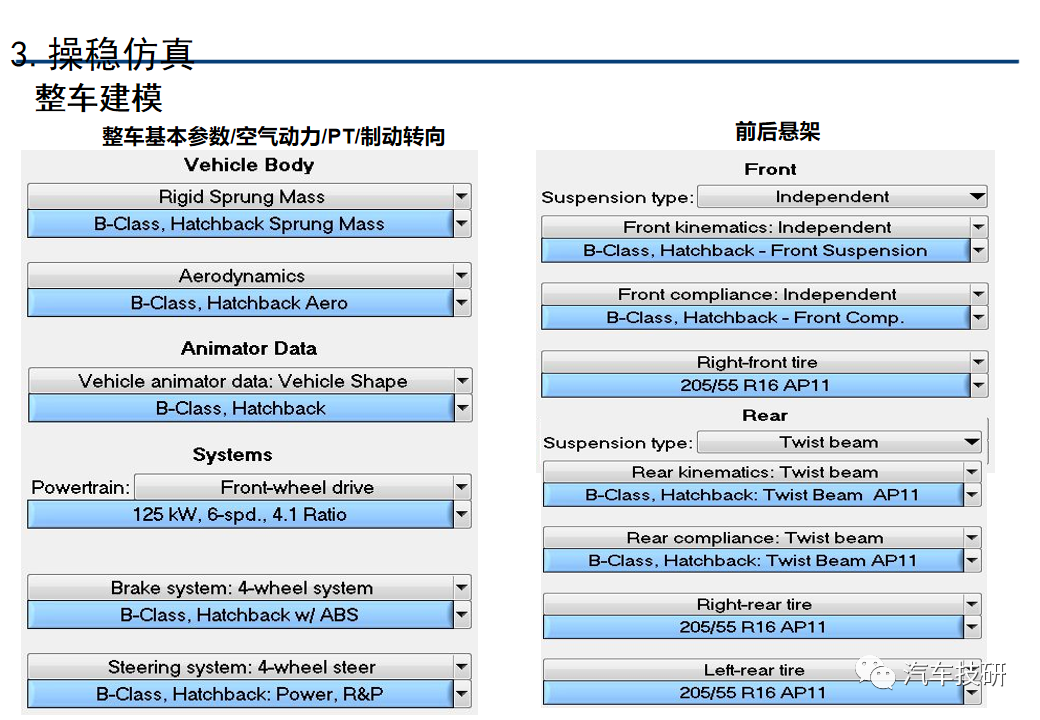Viewport: 1040px width, 720px height.
Task: Click arrow next to Brake system: 4-wheel system
Action: (461, 588)
